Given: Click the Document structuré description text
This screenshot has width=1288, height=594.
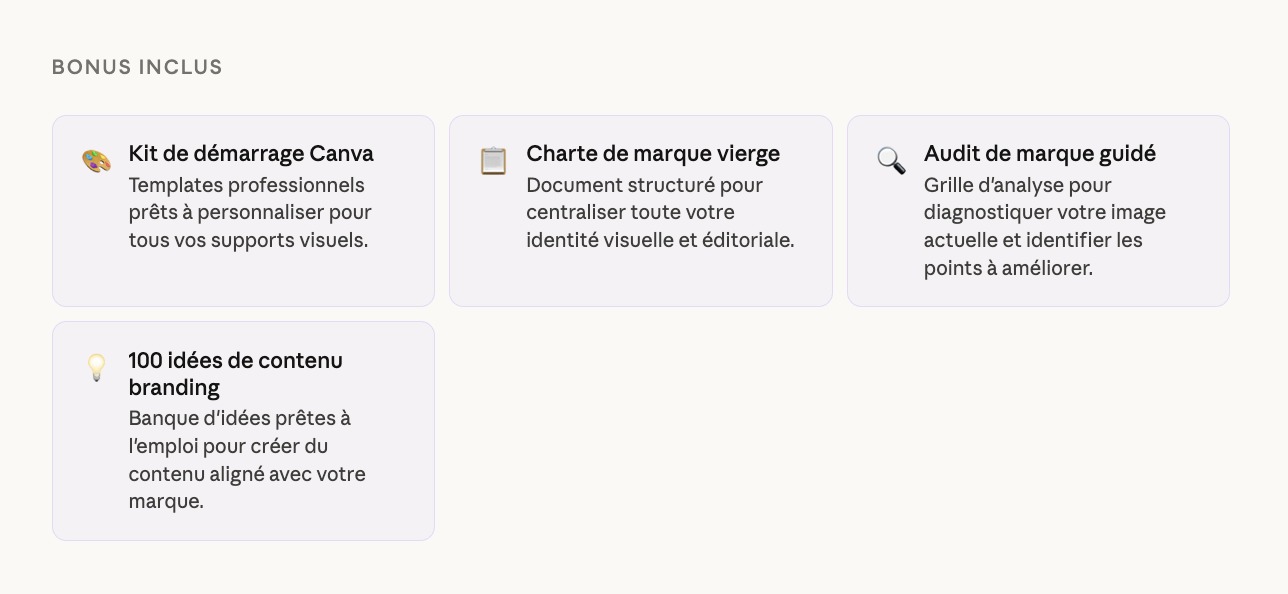Looking at the screenshot, I should [659, 213].
